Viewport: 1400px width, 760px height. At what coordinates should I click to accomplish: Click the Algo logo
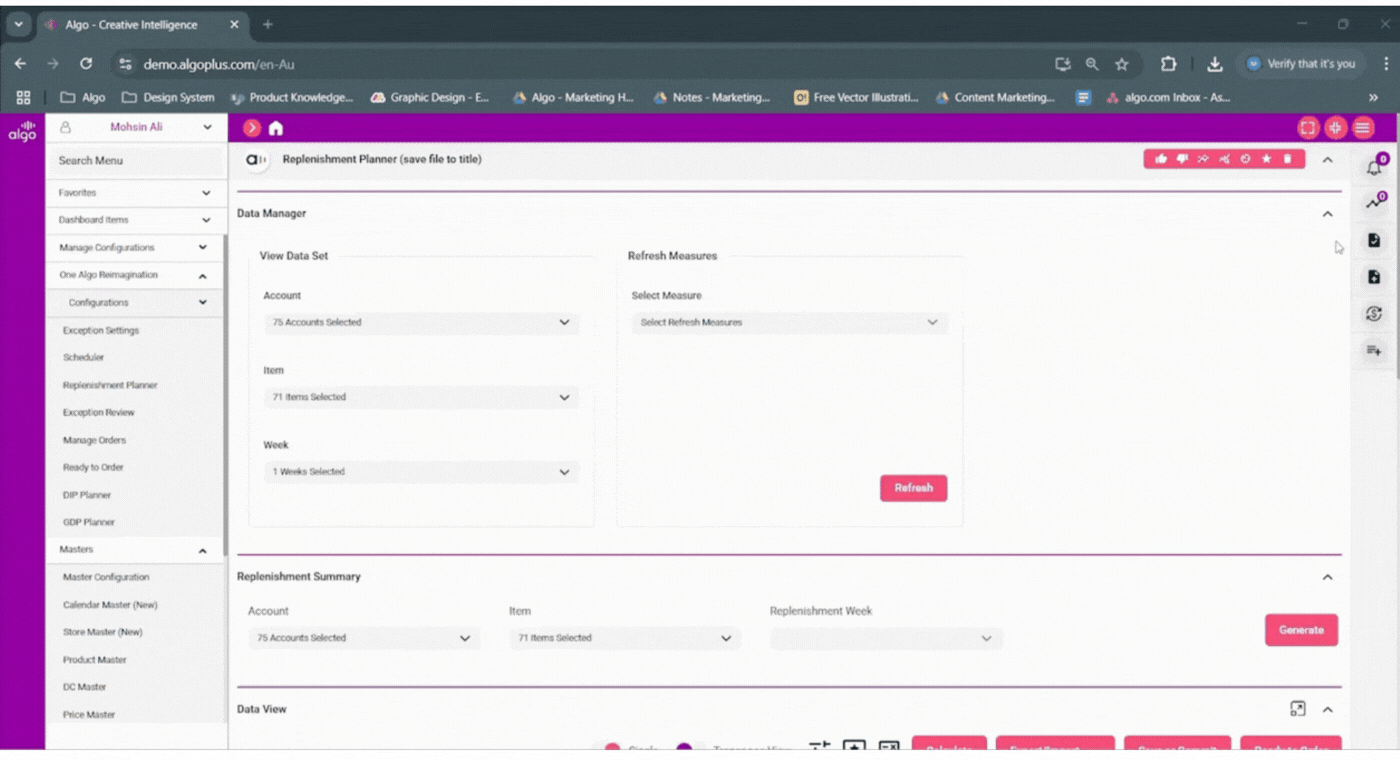pyautogui.click(x=22, y=131)
